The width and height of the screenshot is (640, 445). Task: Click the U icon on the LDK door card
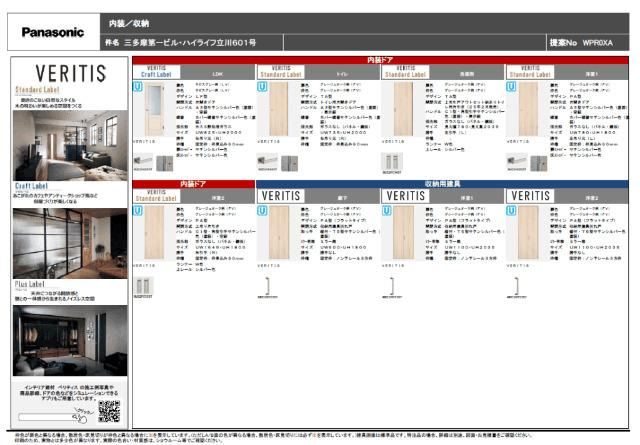(138, 87)
